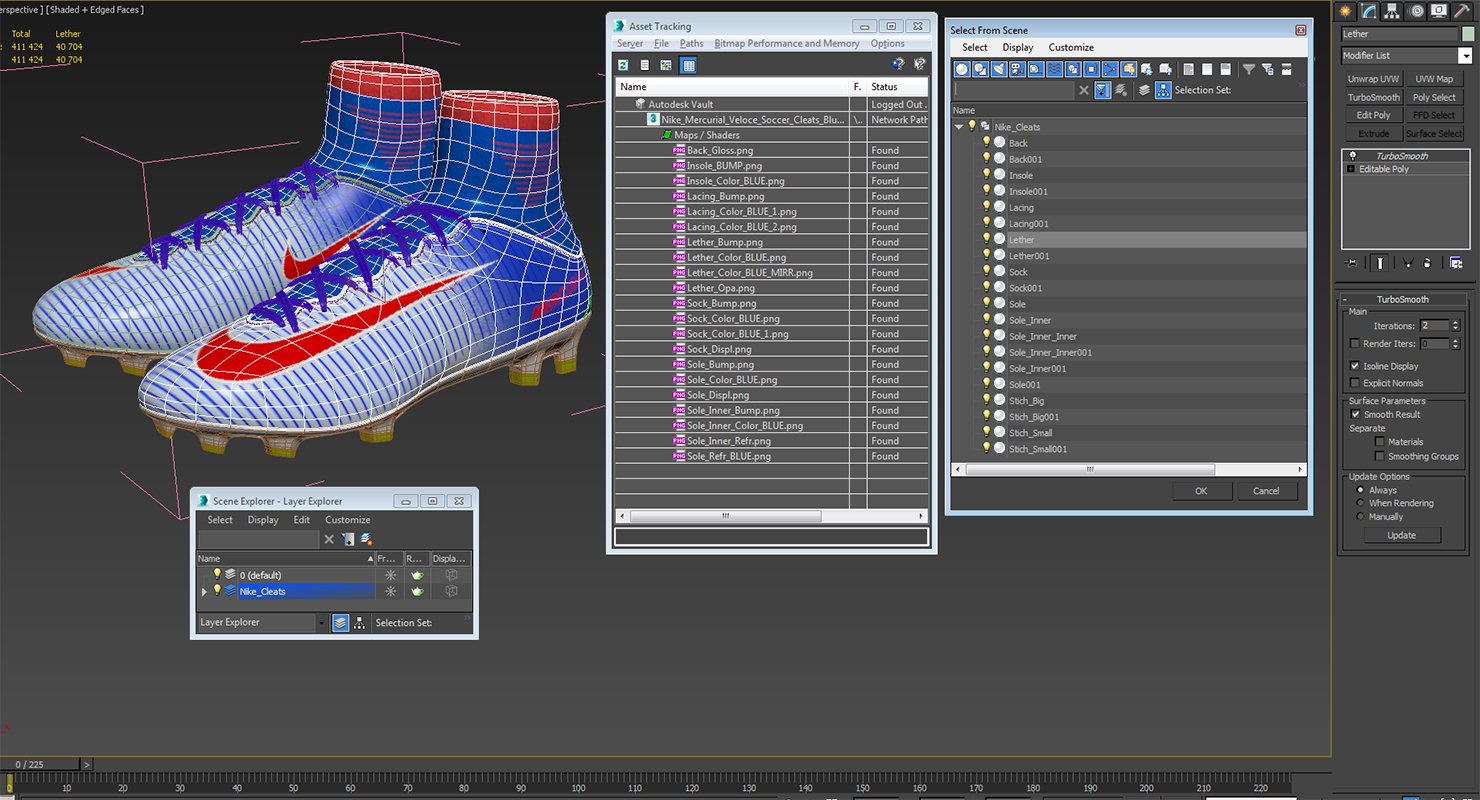Screen dimensions: 1480x800
Task: Select Sole_Inner object in Select From Scene
Action: (x=1030, y=320)
